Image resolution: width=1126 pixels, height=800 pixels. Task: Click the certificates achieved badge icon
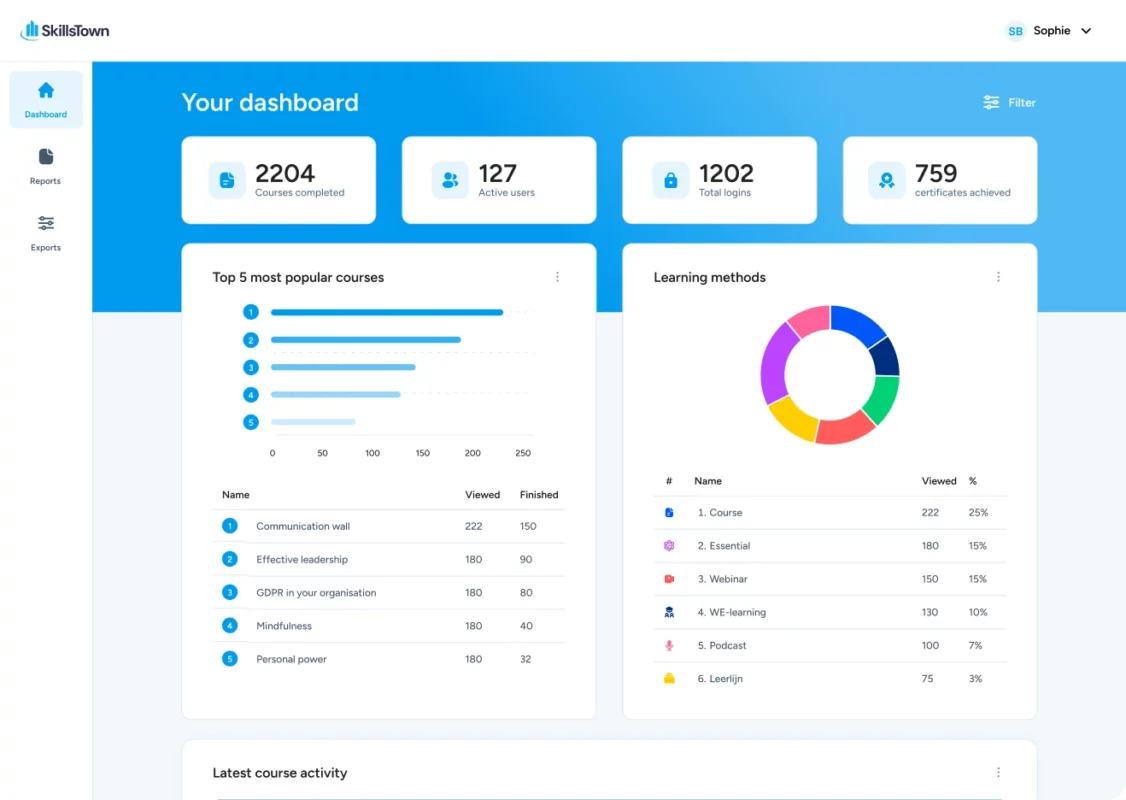[887, 181]
